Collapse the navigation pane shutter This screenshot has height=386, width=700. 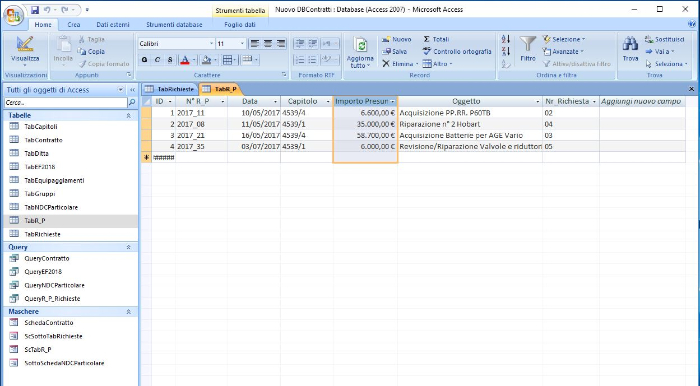[133, 90]
